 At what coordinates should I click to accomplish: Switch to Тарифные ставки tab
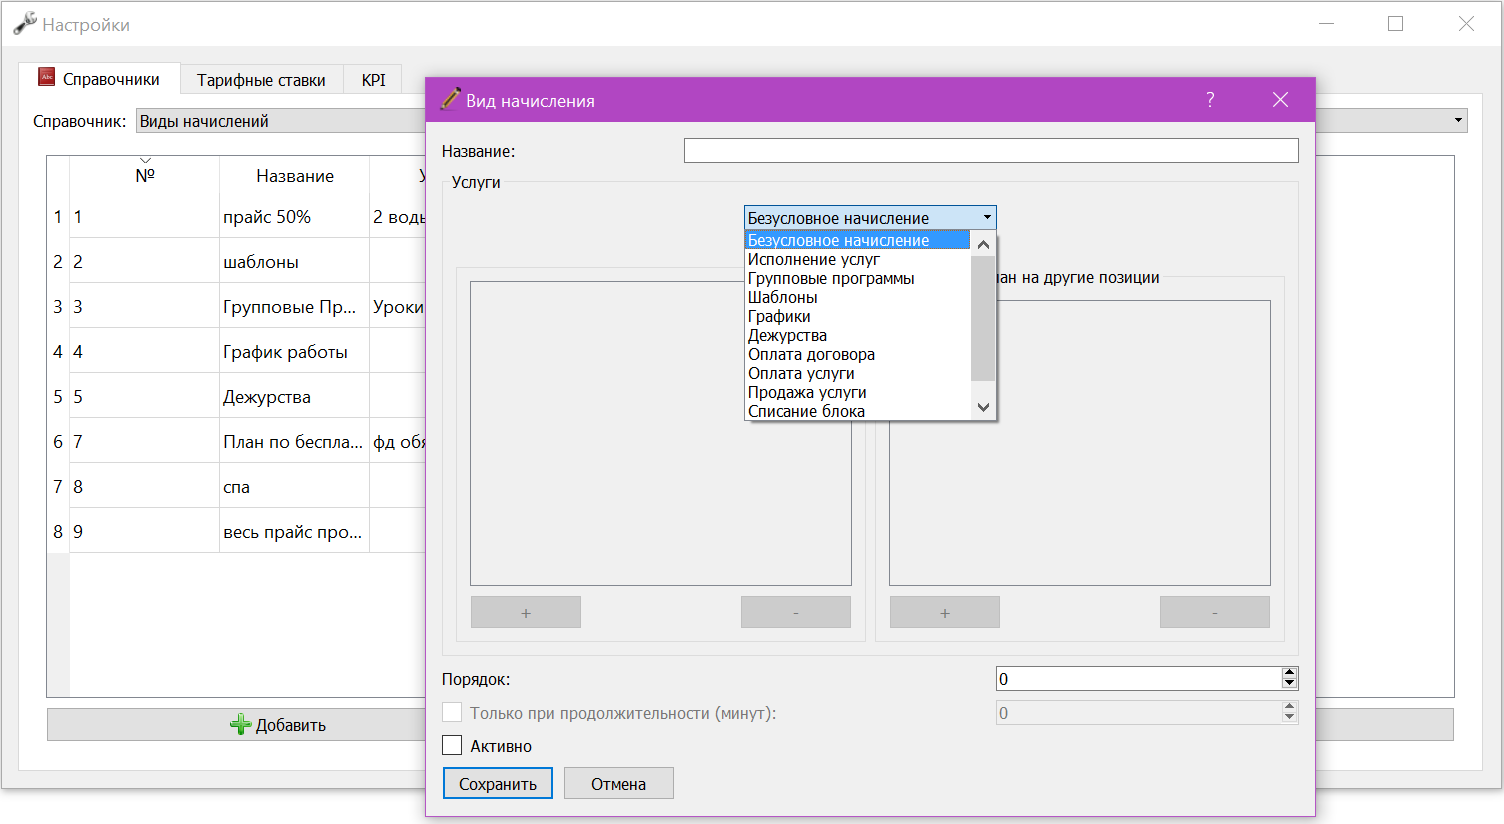261,80
